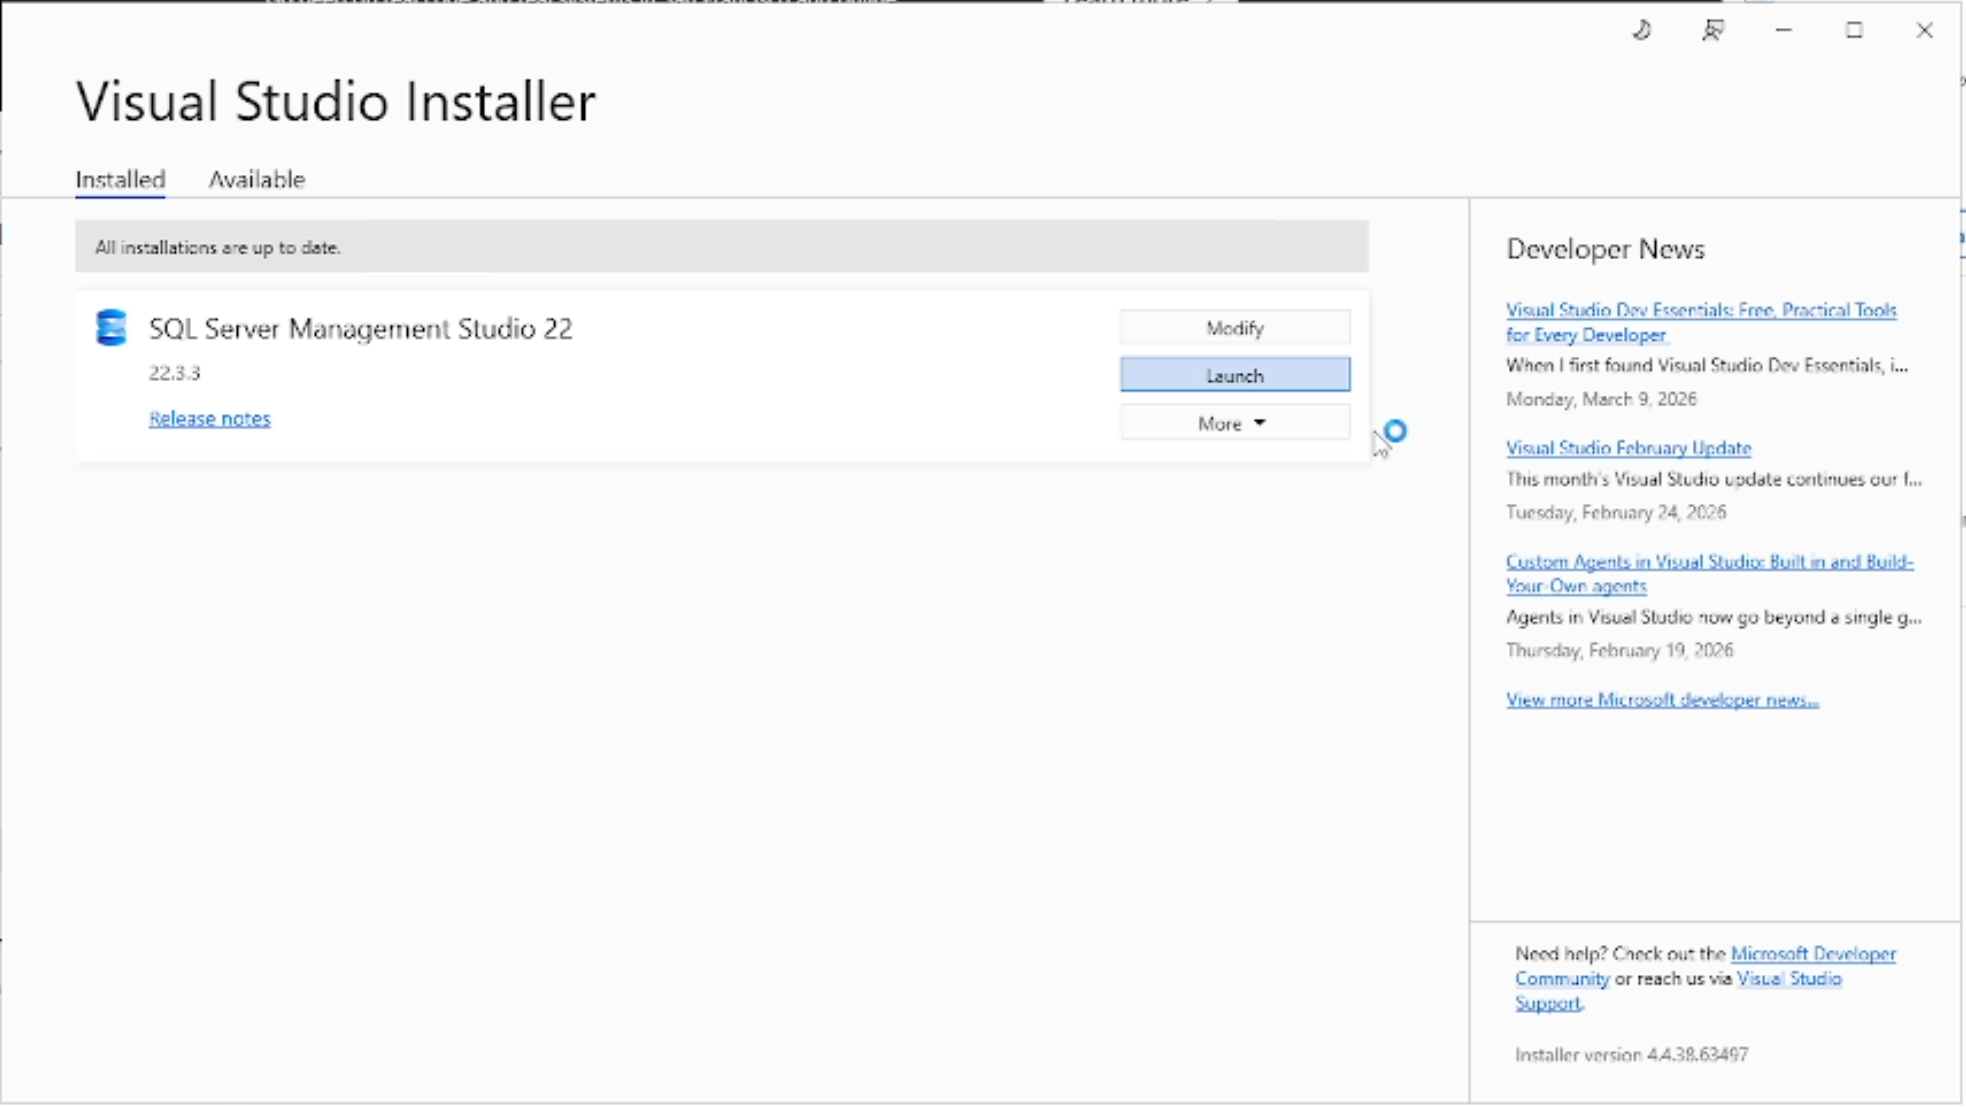Open Visual Studio February Update article
The image size is (1966, 1107).
1628,447
